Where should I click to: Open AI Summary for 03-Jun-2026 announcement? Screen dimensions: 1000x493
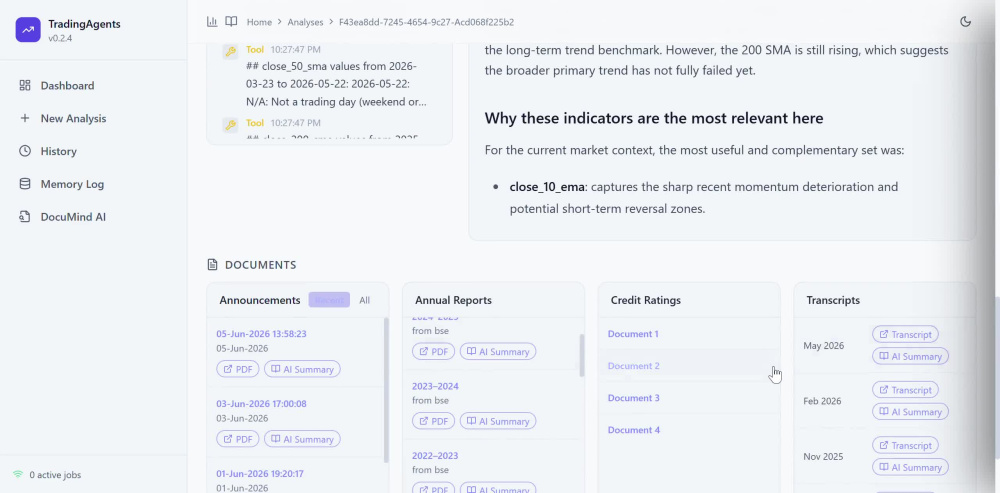point(302,439)
